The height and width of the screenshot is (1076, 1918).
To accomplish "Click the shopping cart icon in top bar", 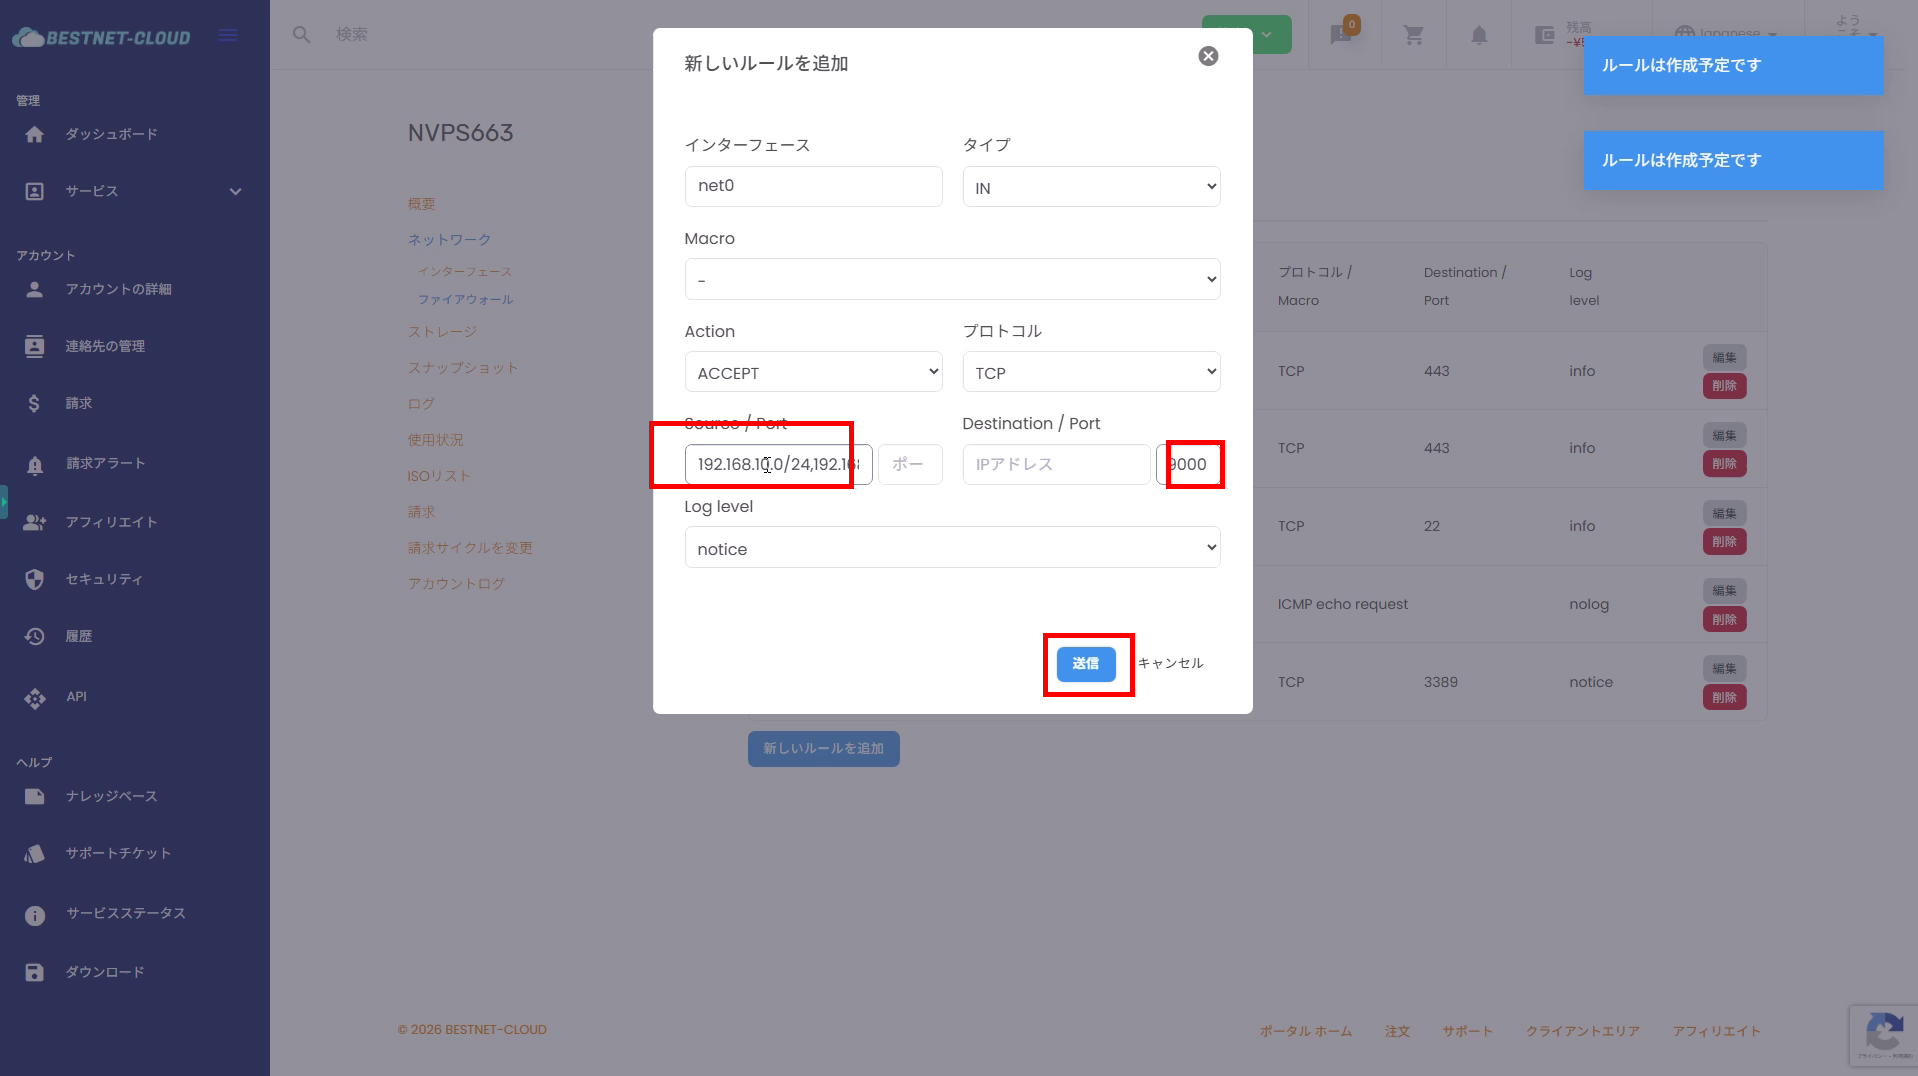I will (1413, 35).
